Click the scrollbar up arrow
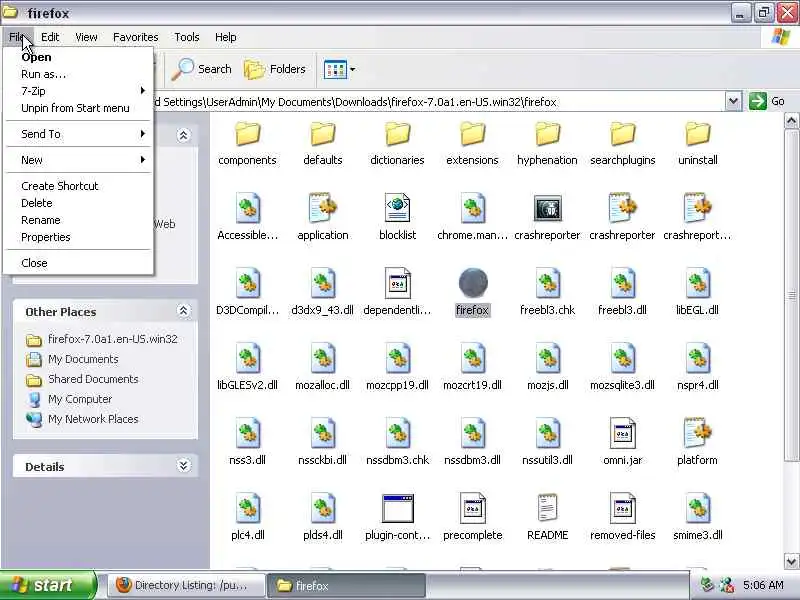800x600 pixels. click(x=791, y=121)
